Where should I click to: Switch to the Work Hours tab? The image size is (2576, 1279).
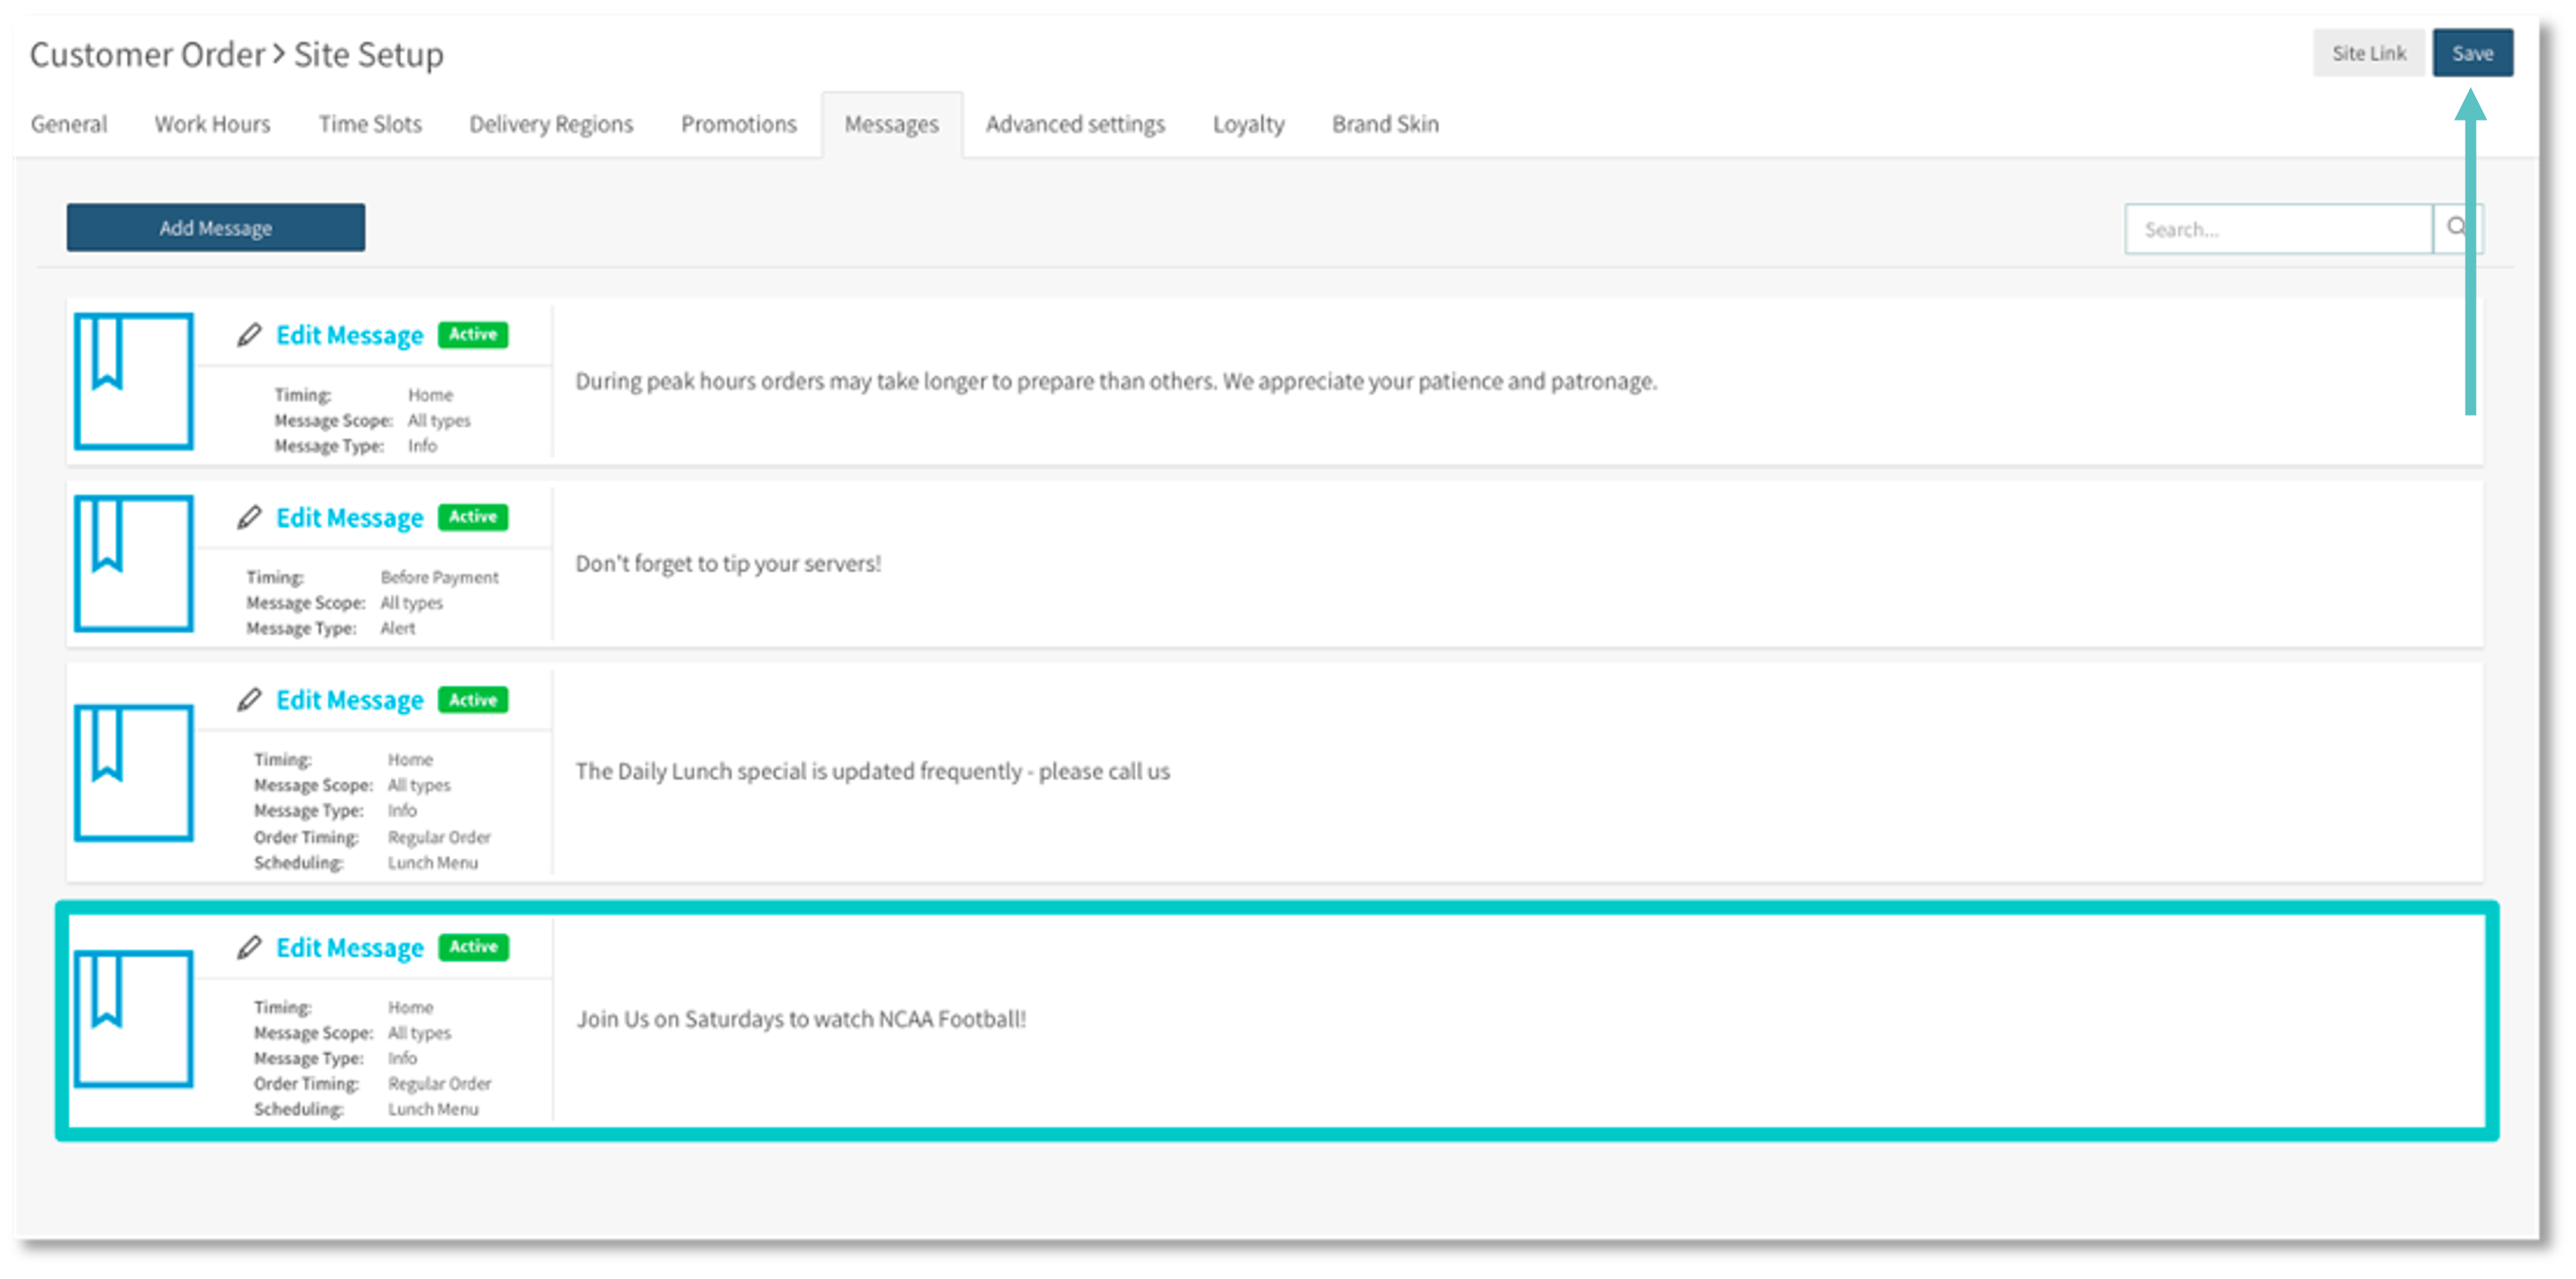[x=212, y=124]
